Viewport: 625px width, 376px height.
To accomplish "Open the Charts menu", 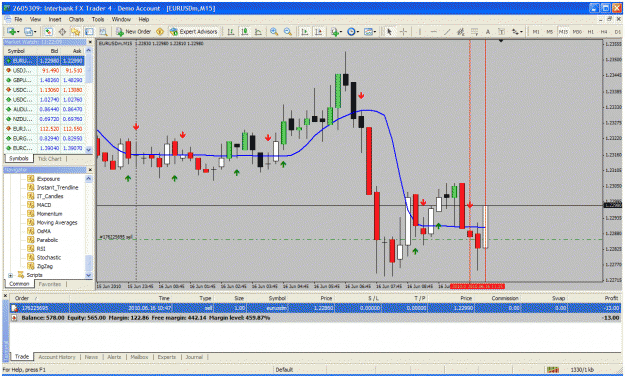I will [x=76, y=19].
